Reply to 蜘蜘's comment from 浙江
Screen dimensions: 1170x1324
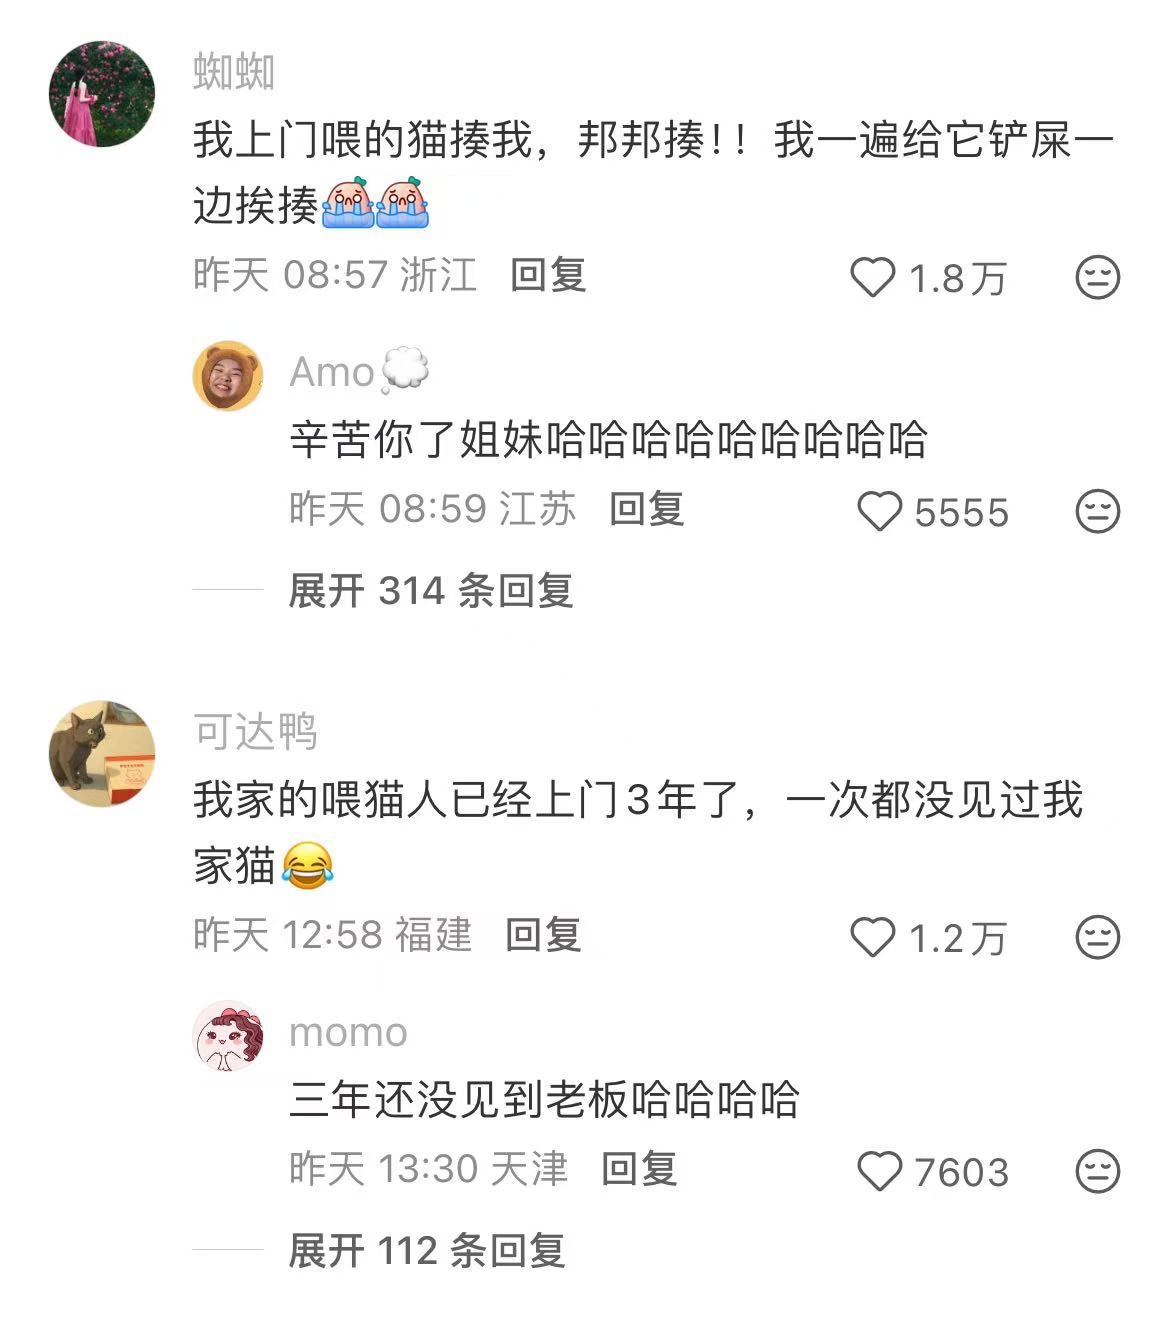[x=548, y=274]
